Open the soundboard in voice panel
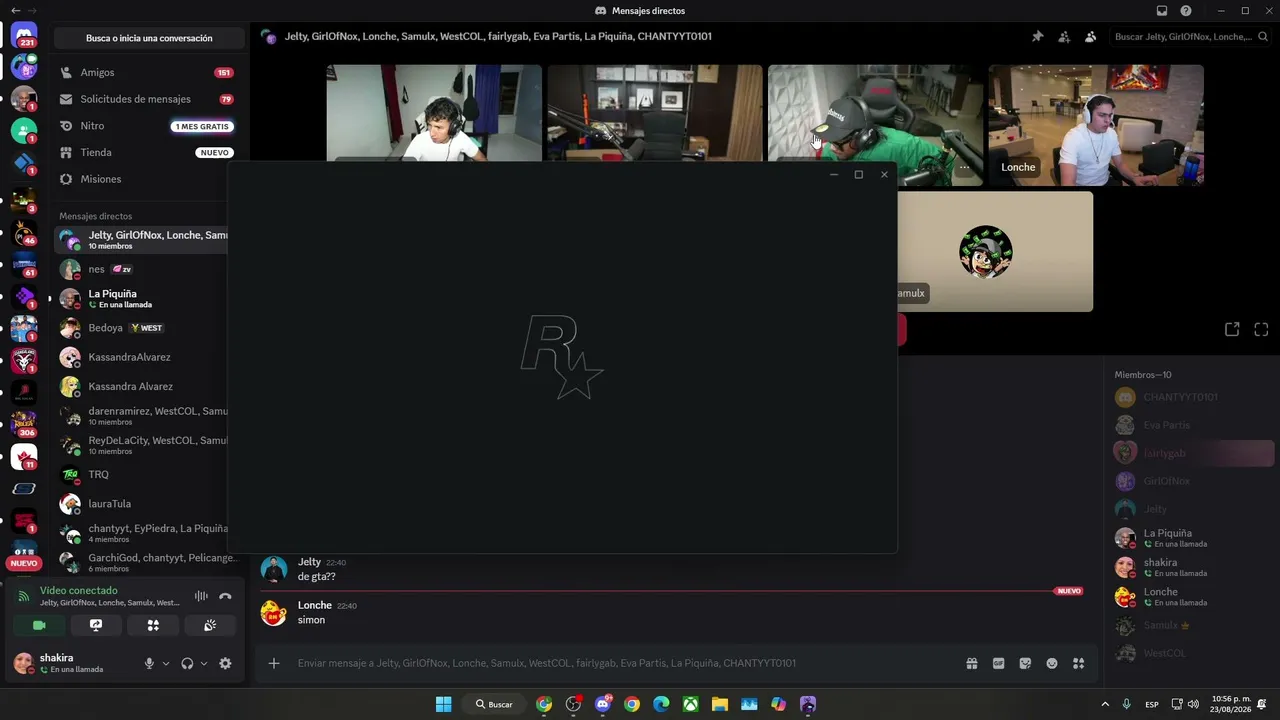 [x=210, y=625]
